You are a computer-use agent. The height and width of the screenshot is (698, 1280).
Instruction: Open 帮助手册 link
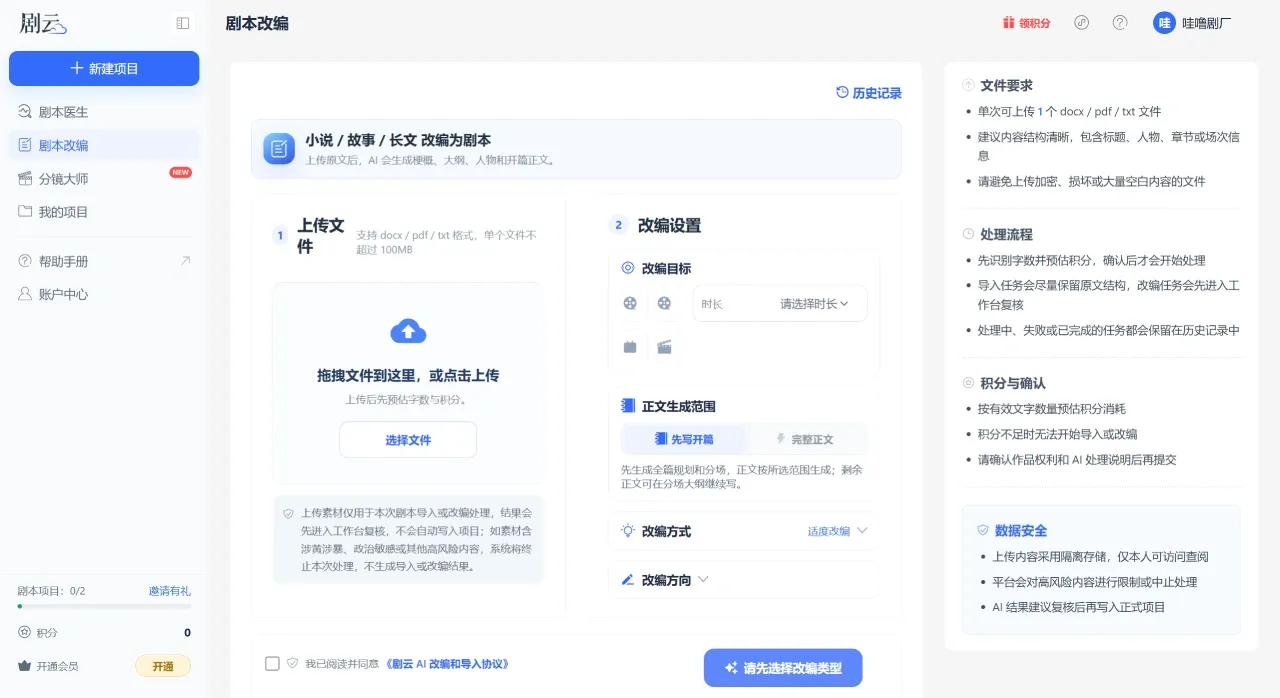pyautogui.click(x=104, y=261)
